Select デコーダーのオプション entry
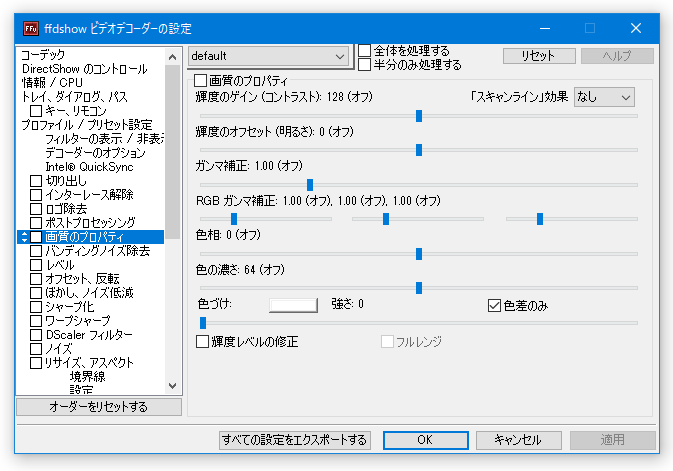 [x=95, y=153]
